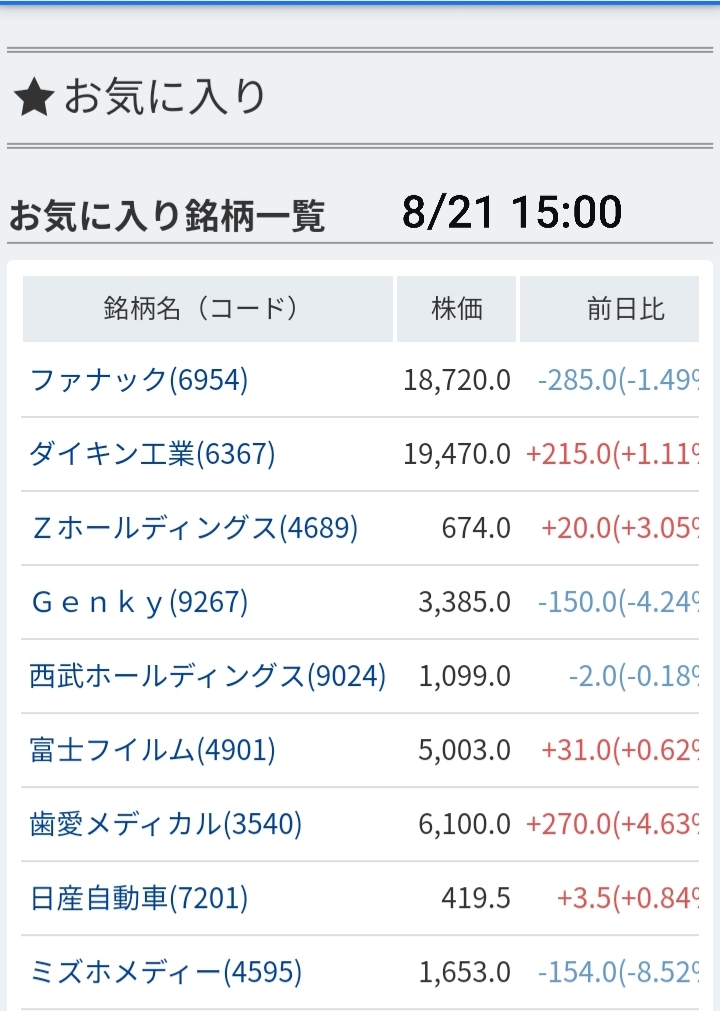Click the 銘柄名（コード） column header
Image resolution: width=720 pixels, height=1011 pixels.
pos(201,308)
